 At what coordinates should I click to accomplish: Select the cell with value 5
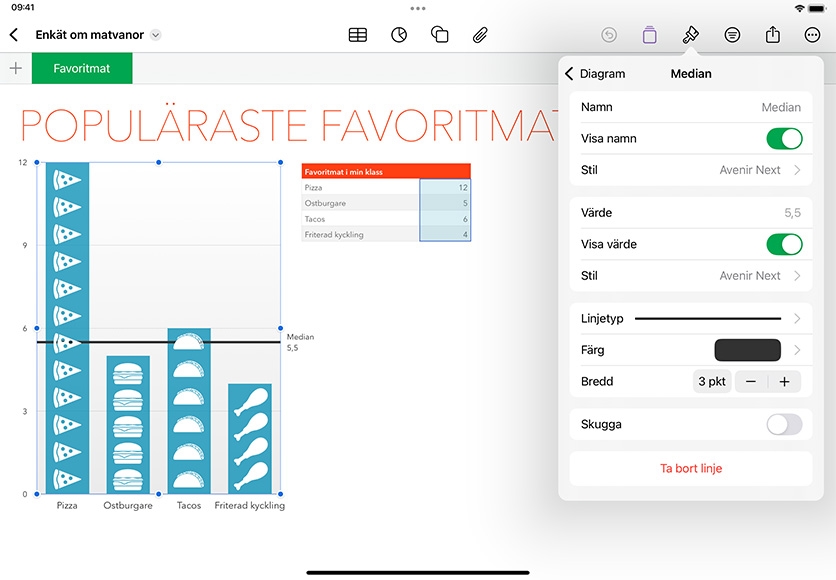[x=445, y=203]
